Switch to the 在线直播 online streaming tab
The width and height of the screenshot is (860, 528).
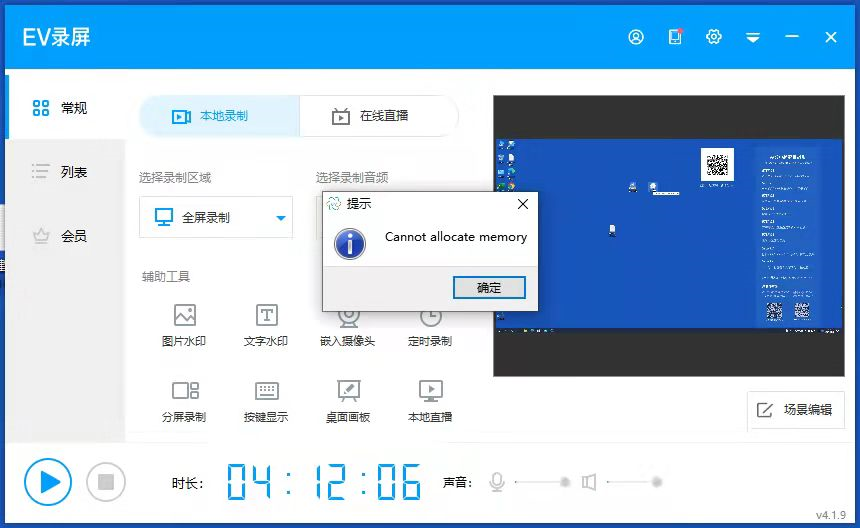[x=378, y=116]
